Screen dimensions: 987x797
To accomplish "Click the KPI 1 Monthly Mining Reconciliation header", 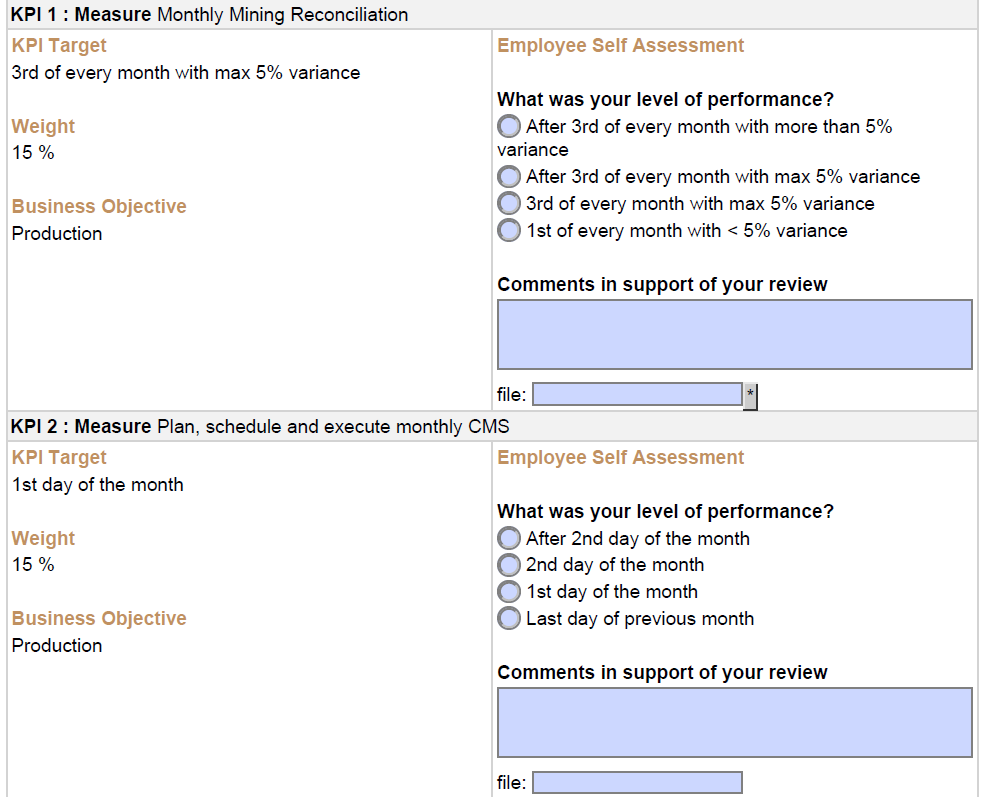I will (209, 14).
